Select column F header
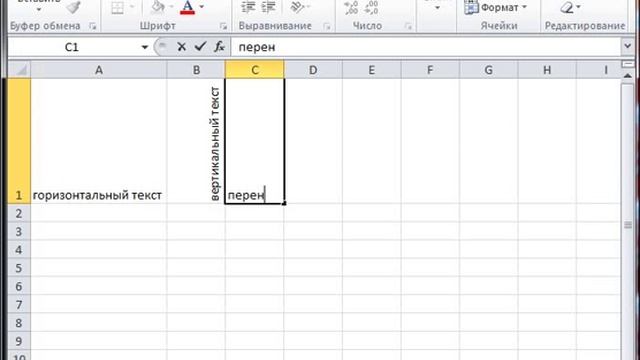This screenshot has height=360, width=640. pyautogui.click(x=430, y=70)
